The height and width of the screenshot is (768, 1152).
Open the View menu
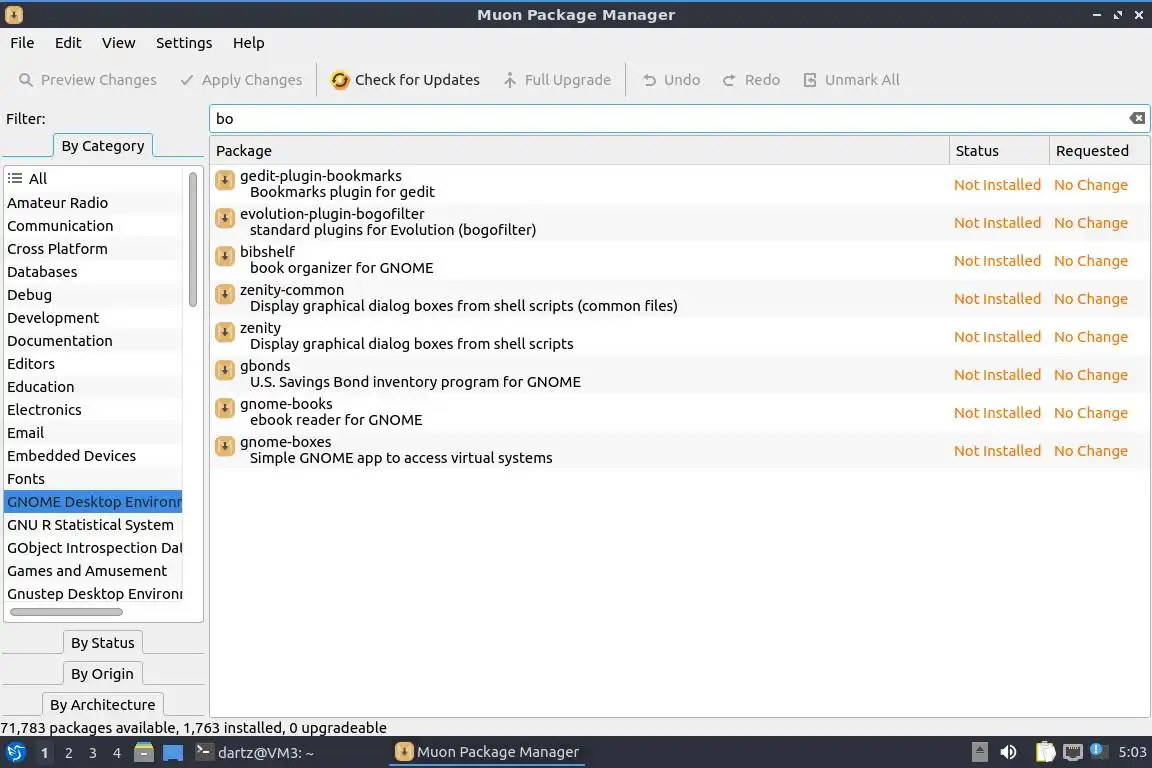[118, 43]
